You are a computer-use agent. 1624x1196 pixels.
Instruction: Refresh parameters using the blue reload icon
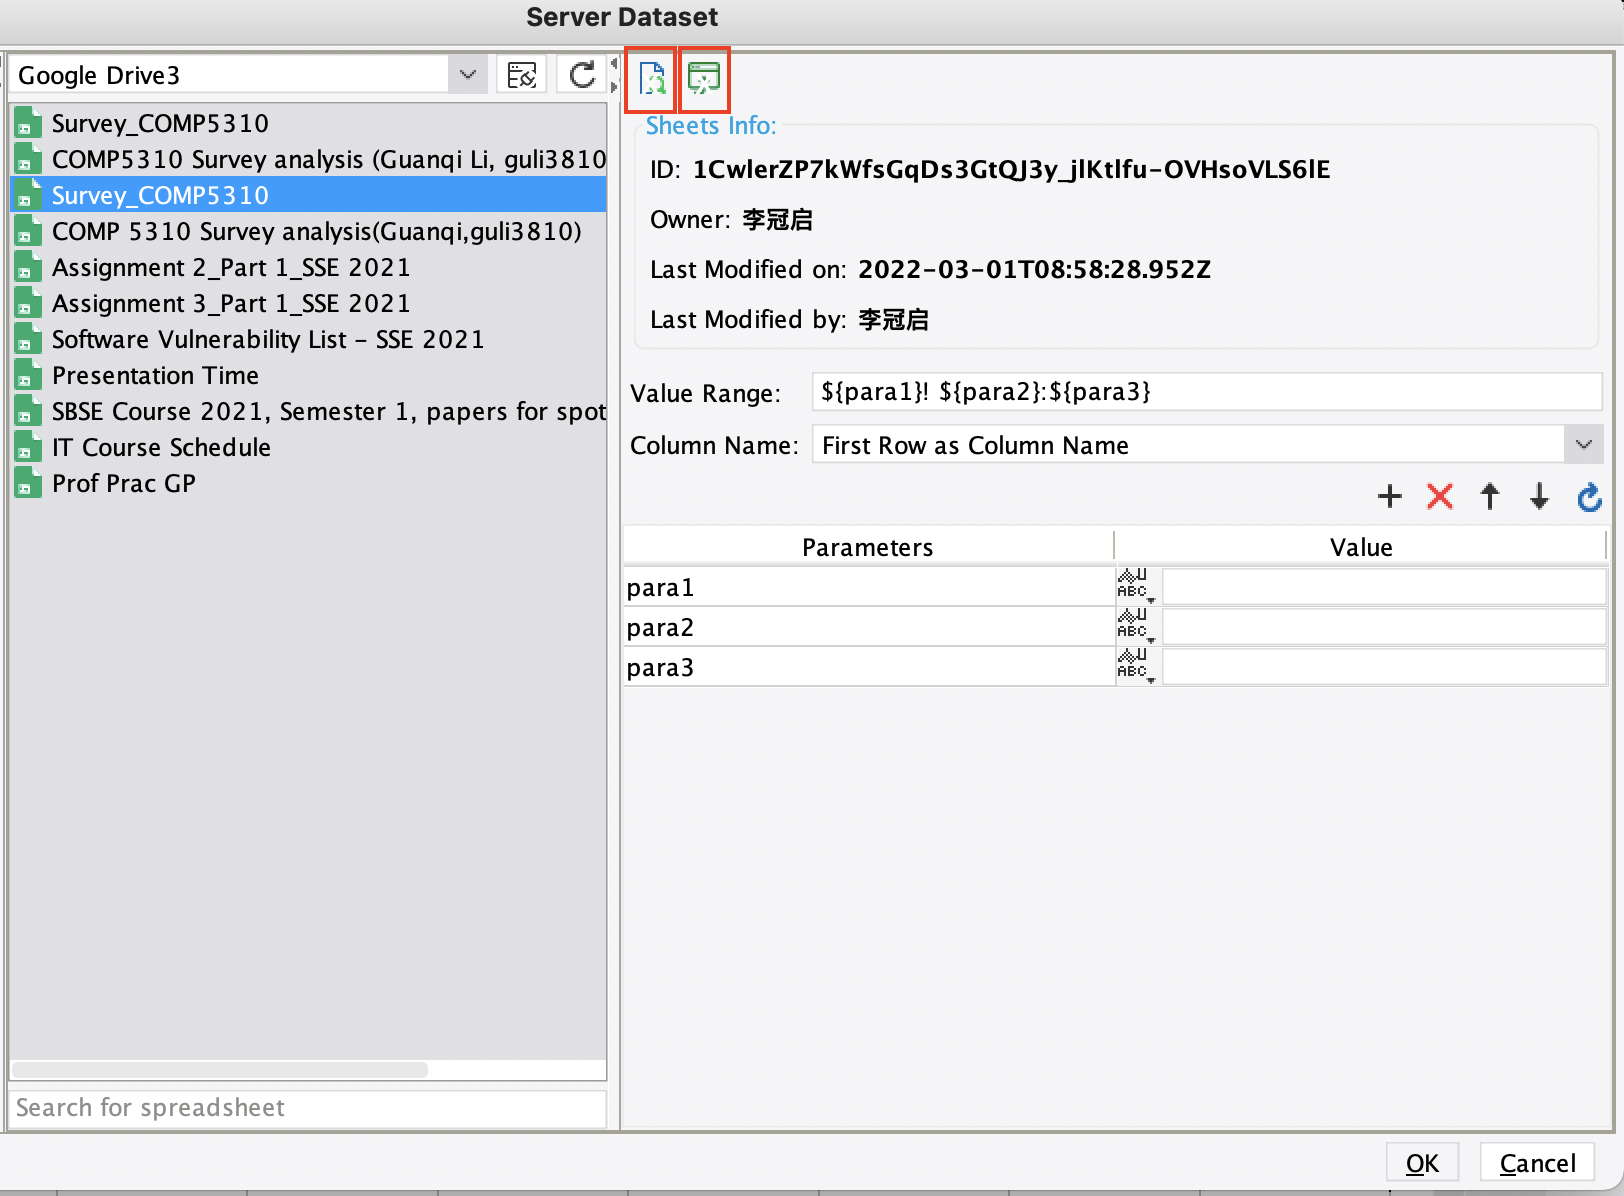click(x=1589, y=497)
